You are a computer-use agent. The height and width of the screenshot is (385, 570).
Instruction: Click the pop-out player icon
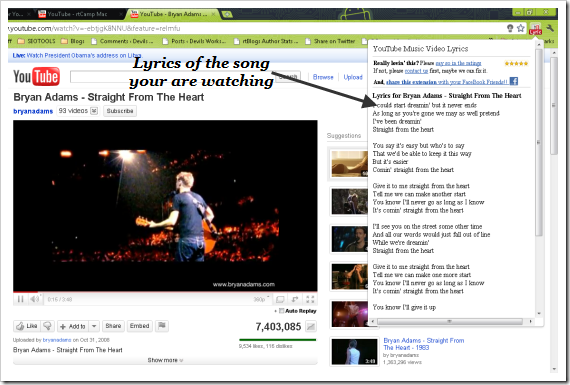295,299
